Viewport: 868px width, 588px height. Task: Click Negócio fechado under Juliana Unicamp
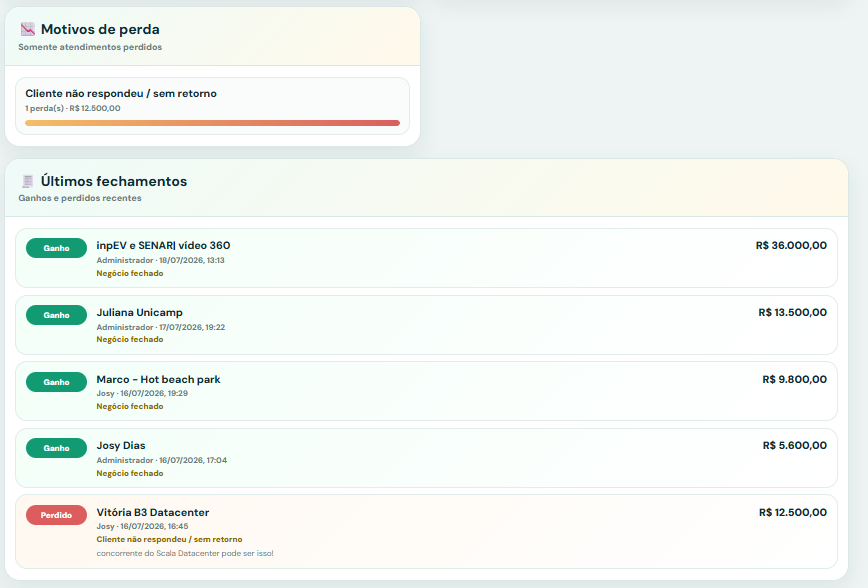pyautogui.click(x=130, y=339)
